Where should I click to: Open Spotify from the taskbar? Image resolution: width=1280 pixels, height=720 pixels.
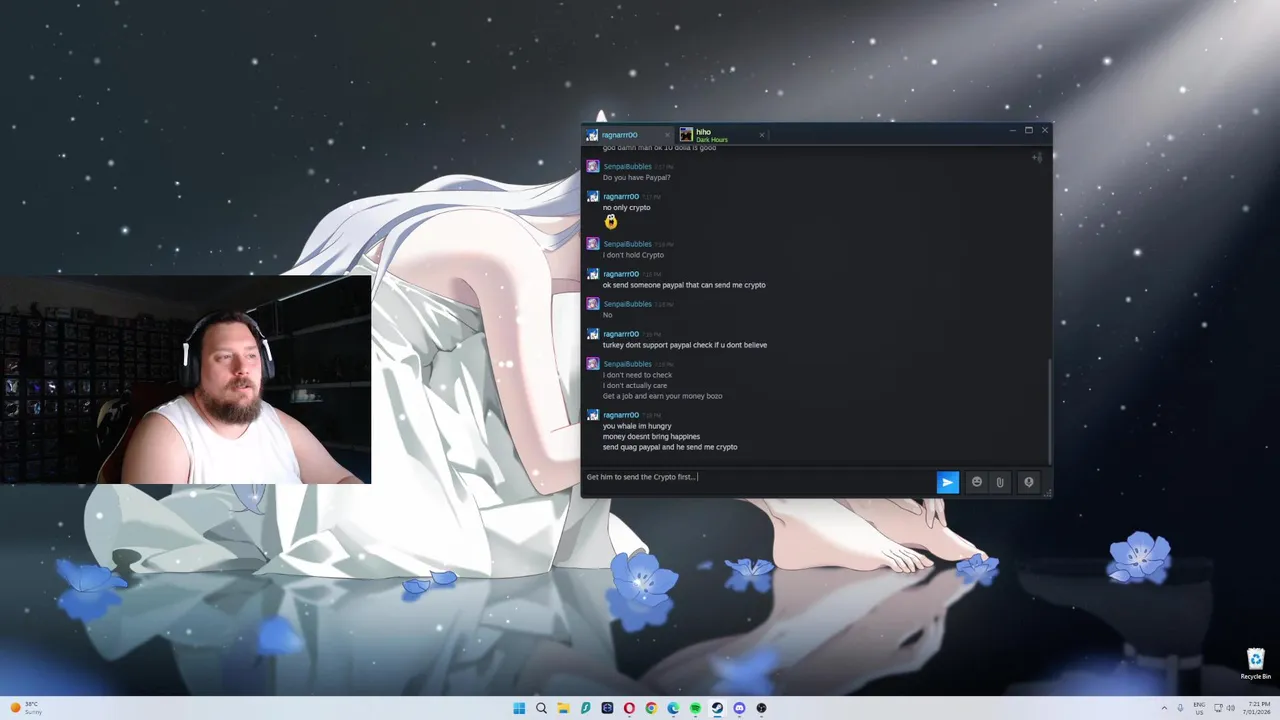695,708
